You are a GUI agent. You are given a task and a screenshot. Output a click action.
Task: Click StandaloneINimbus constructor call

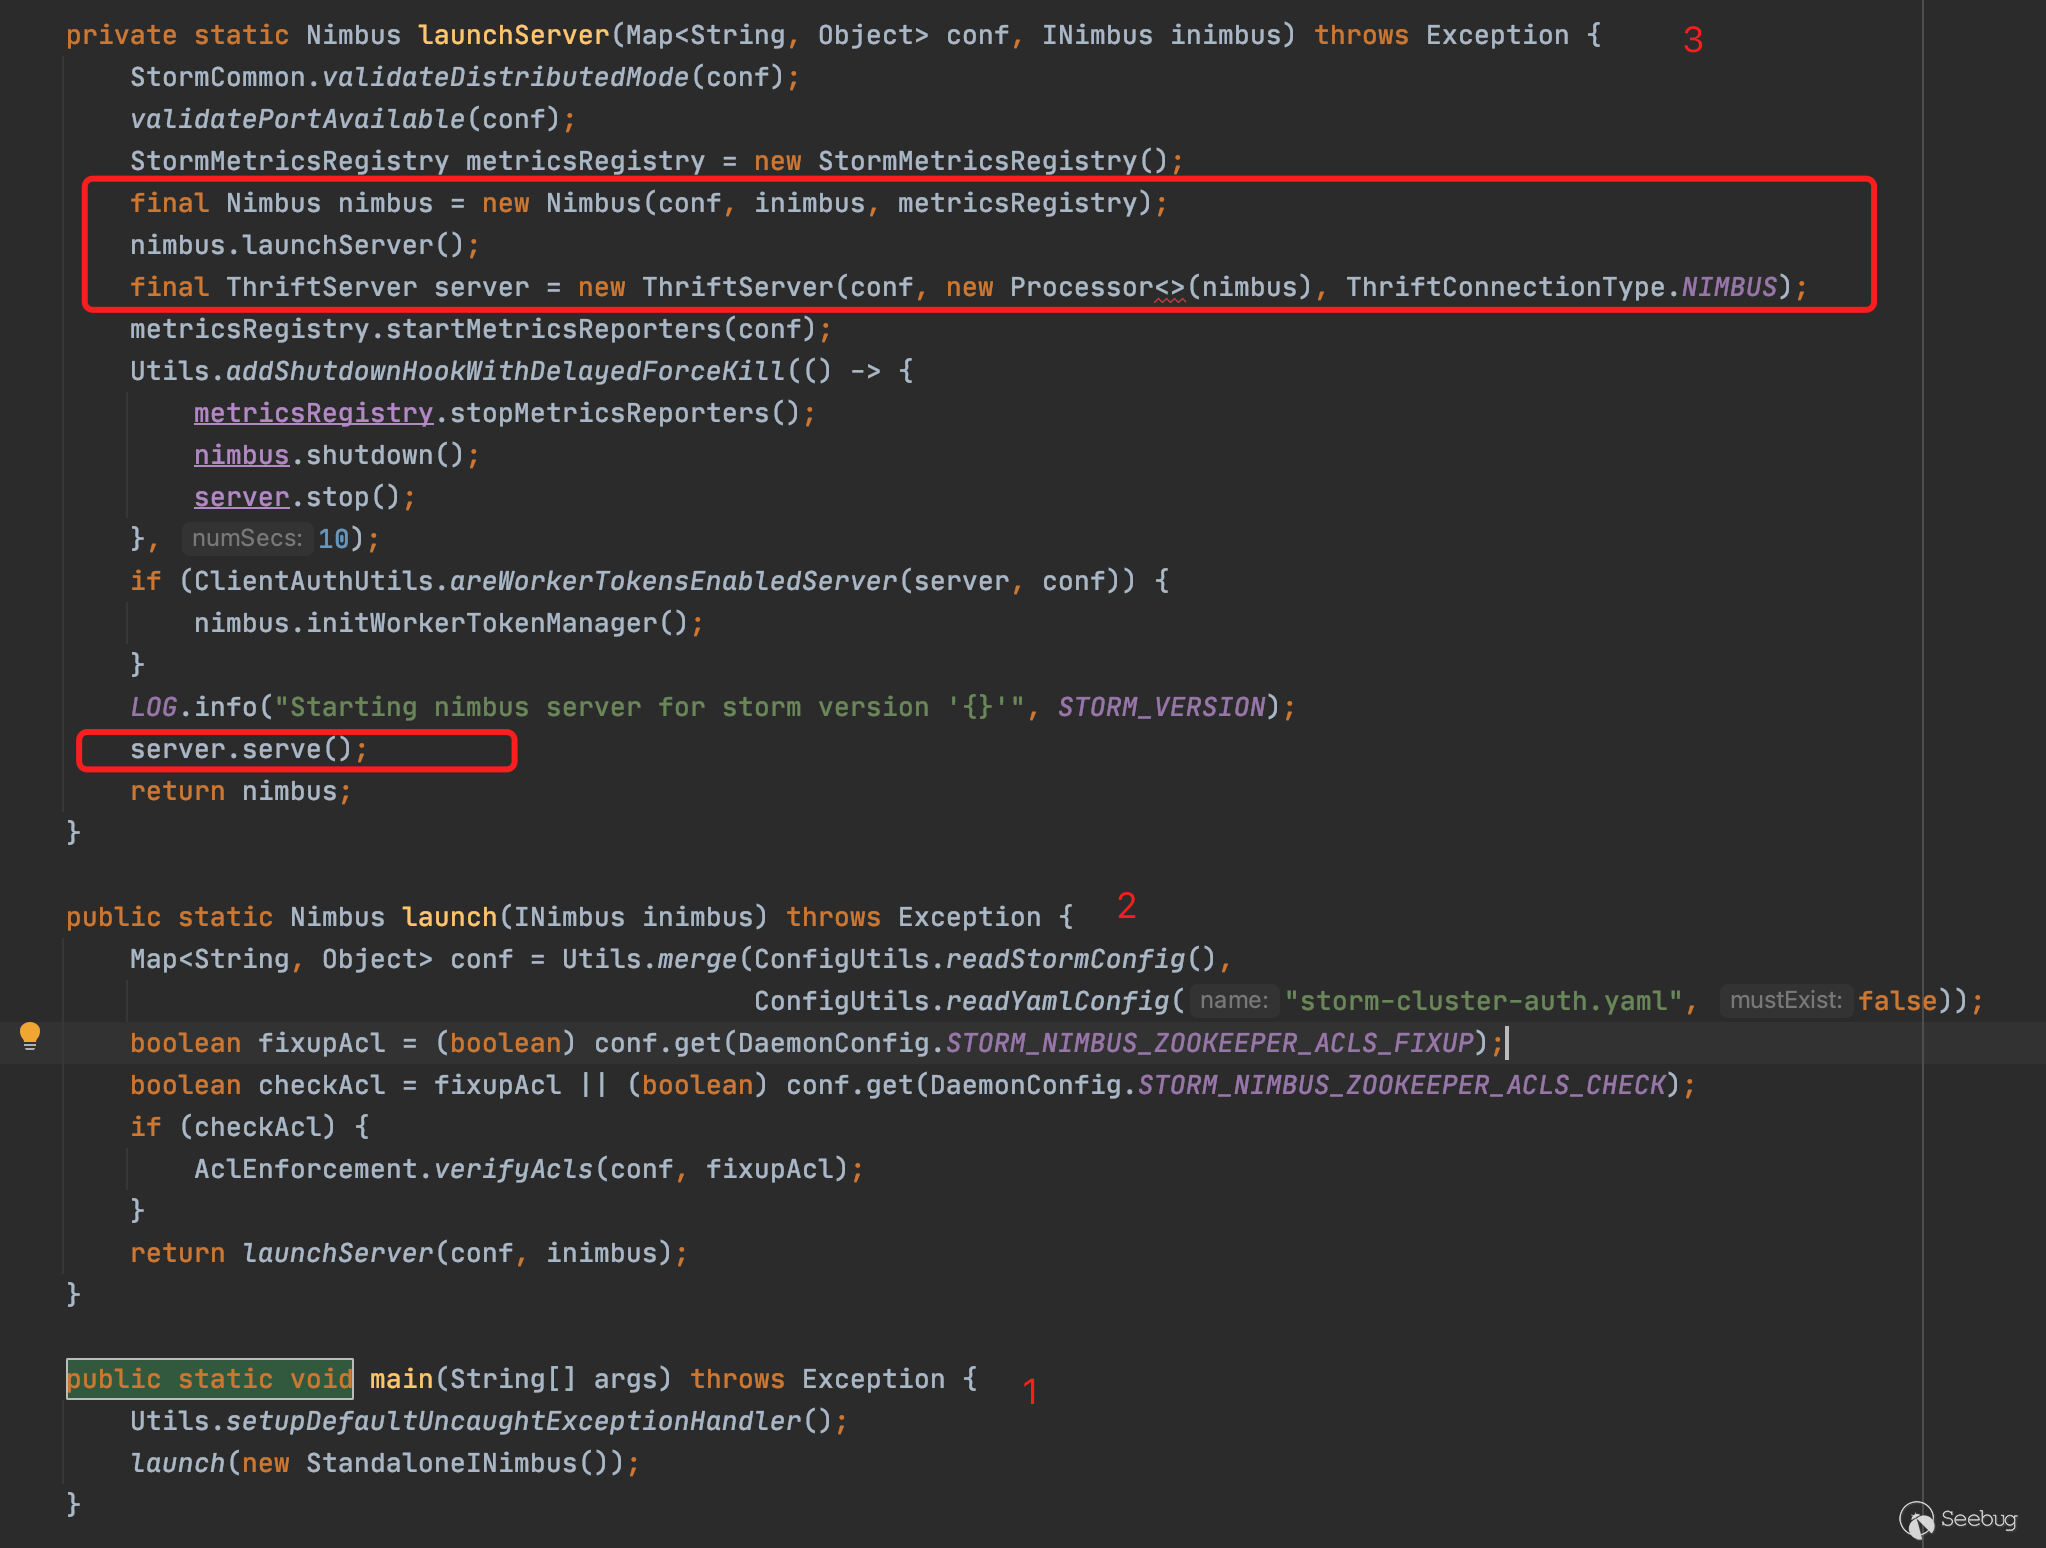click(441, 1463)
